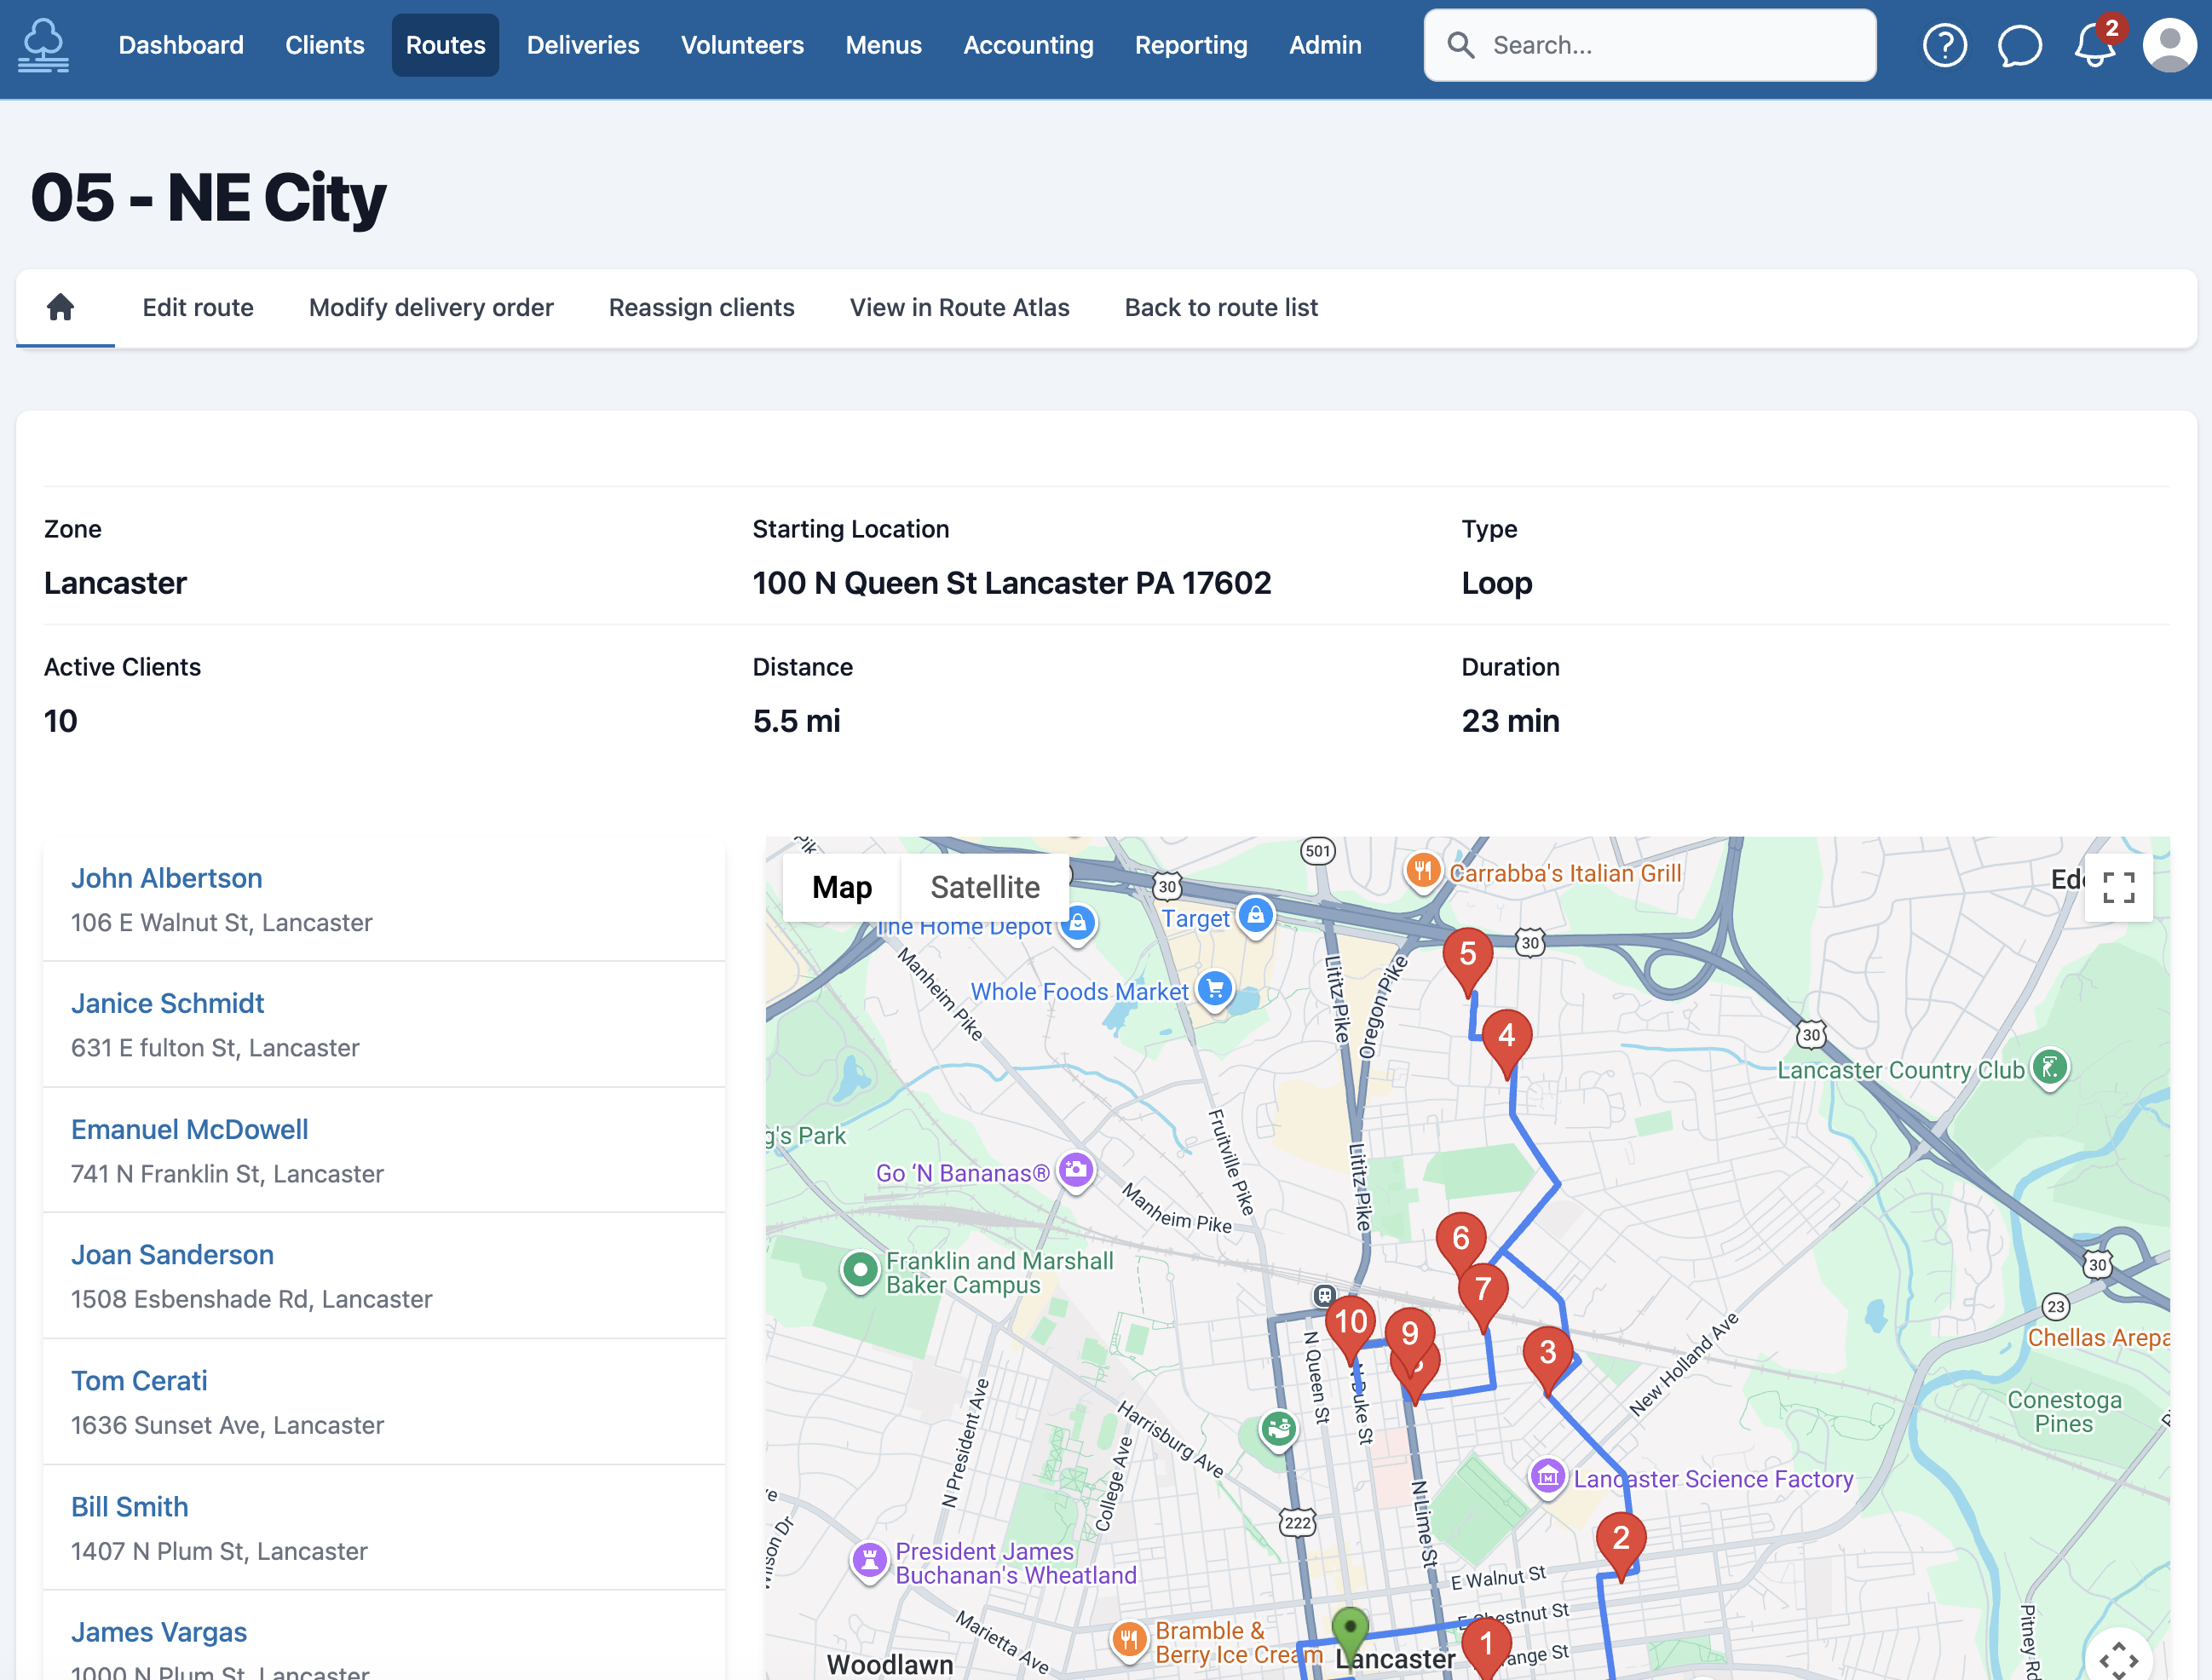The height and width of the screenshot is (1680, 2212).
Task: Open client Bill Smith
Action: pos(129,1506)
